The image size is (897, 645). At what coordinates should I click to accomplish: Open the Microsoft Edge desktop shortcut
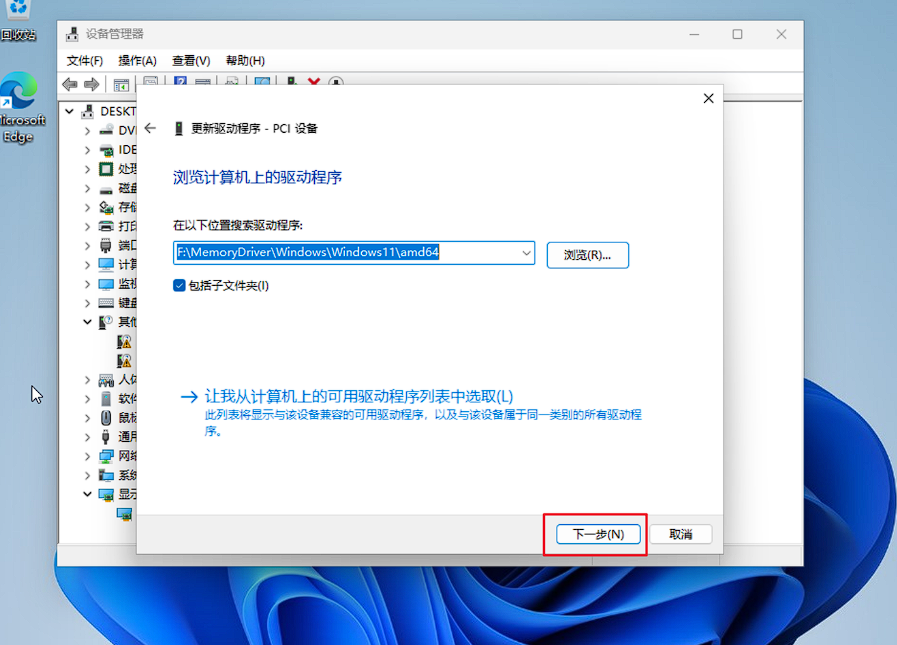coord(21,108)
